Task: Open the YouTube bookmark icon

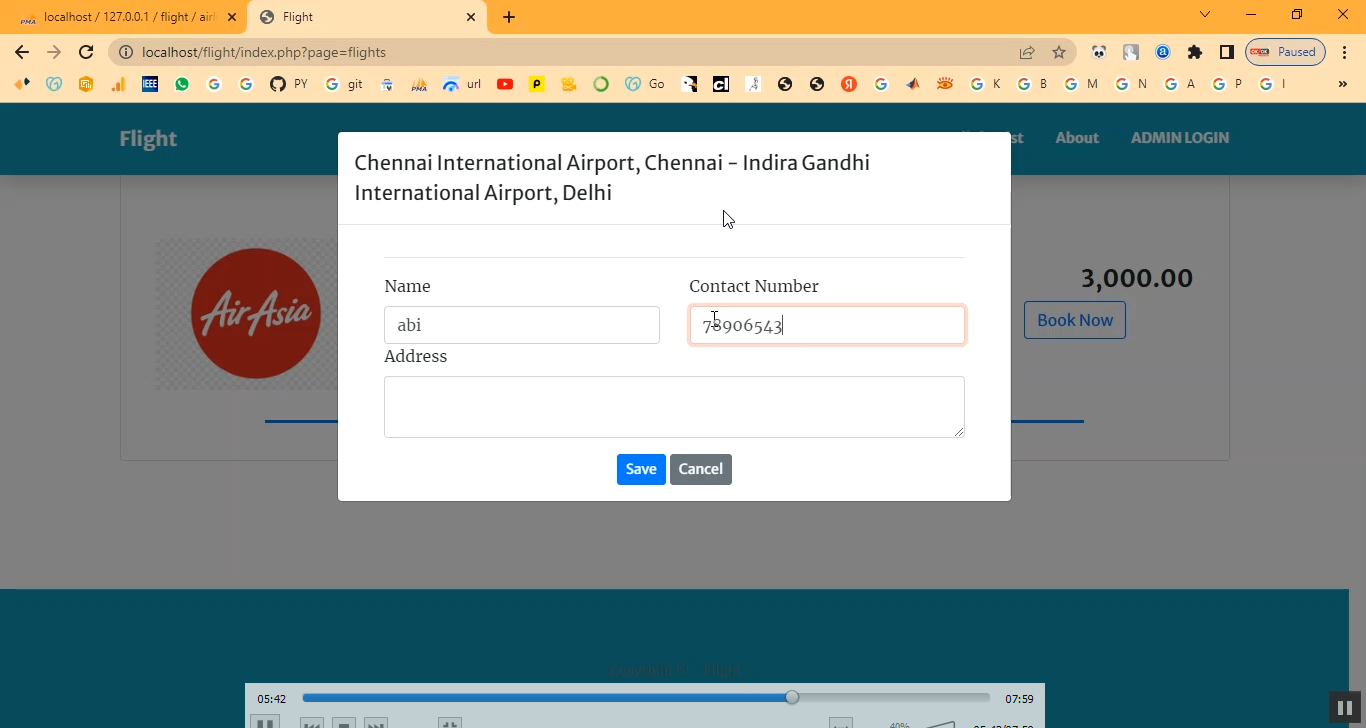Action: (505, 84)
